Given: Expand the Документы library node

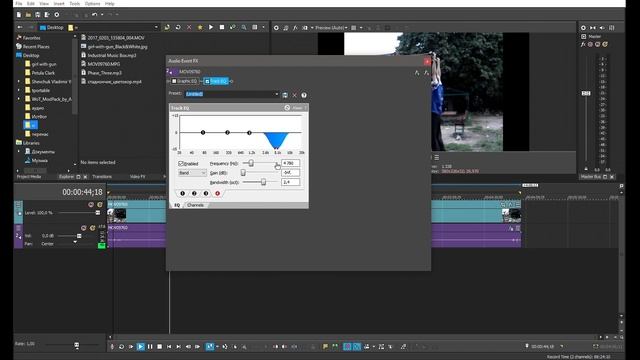Looking at the screenshot, I should click(19, 151).
